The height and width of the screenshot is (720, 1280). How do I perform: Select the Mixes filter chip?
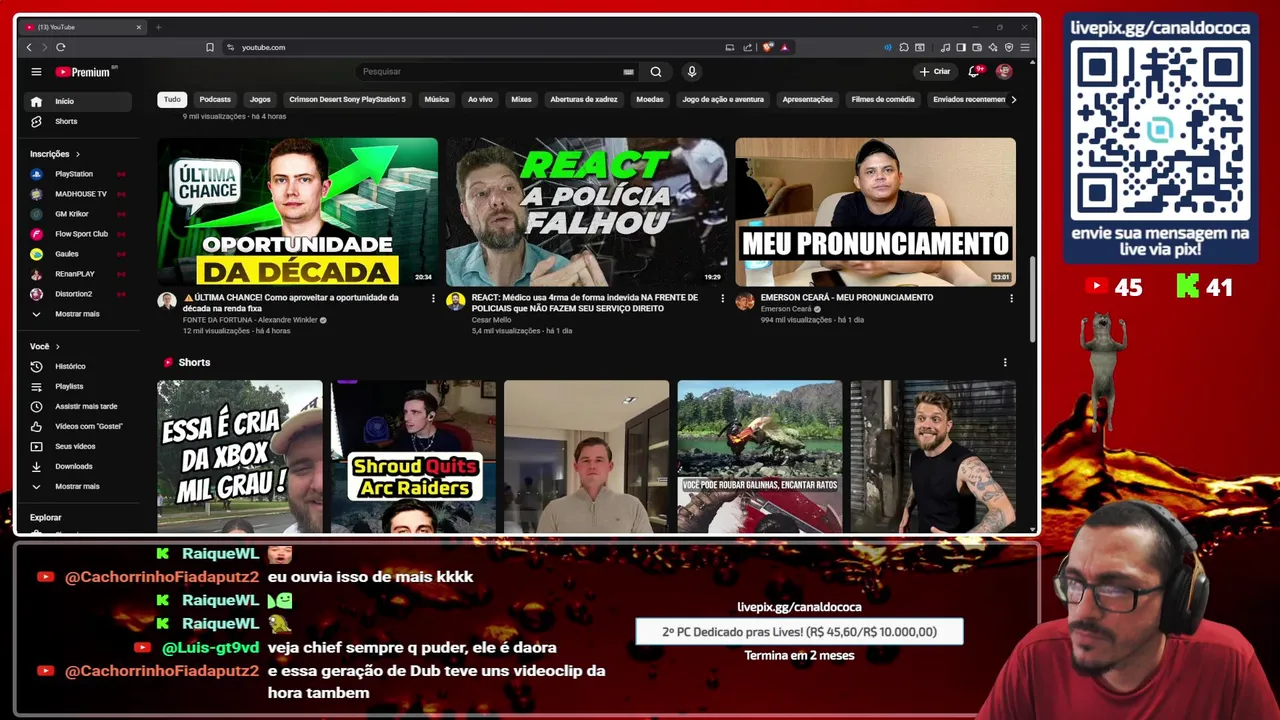[x=521, y=99]
